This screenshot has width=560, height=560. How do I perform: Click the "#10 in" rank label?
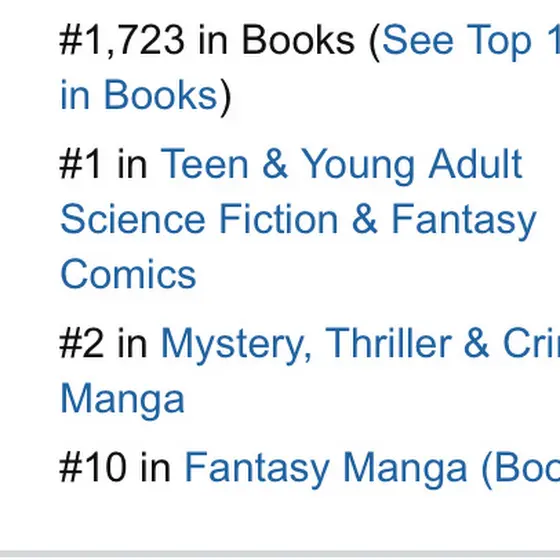click(x=115, y=468)
